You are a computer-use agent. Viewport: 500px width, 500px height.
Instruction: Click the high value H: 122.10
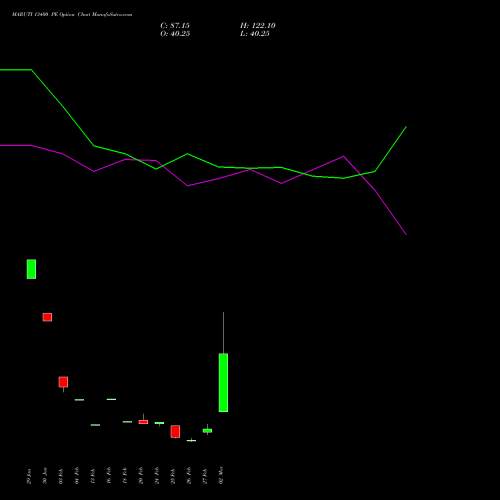click(258, 26)
